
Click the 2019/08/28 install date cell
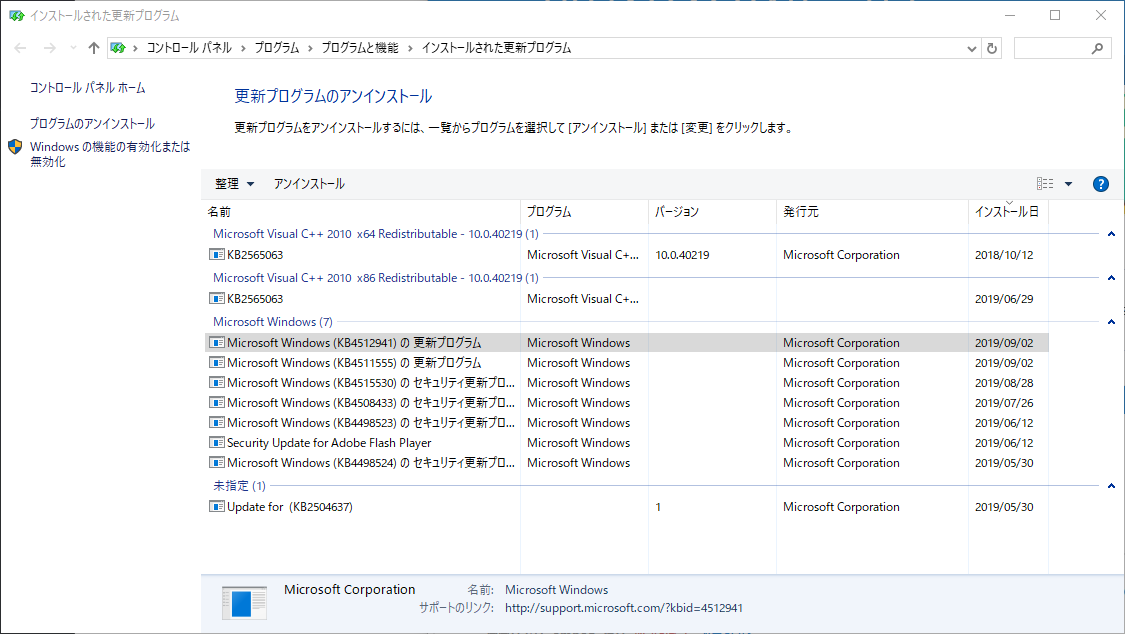(x=1004, y=383)
